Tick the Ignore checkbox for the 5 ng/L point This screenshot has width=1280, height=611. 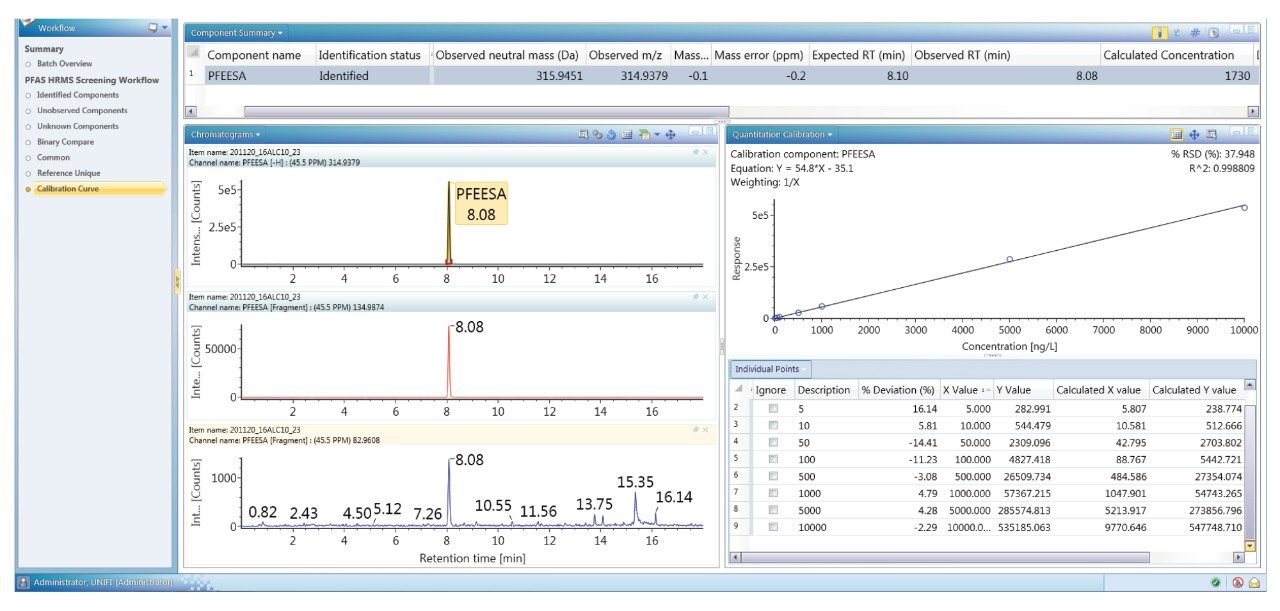773,409
